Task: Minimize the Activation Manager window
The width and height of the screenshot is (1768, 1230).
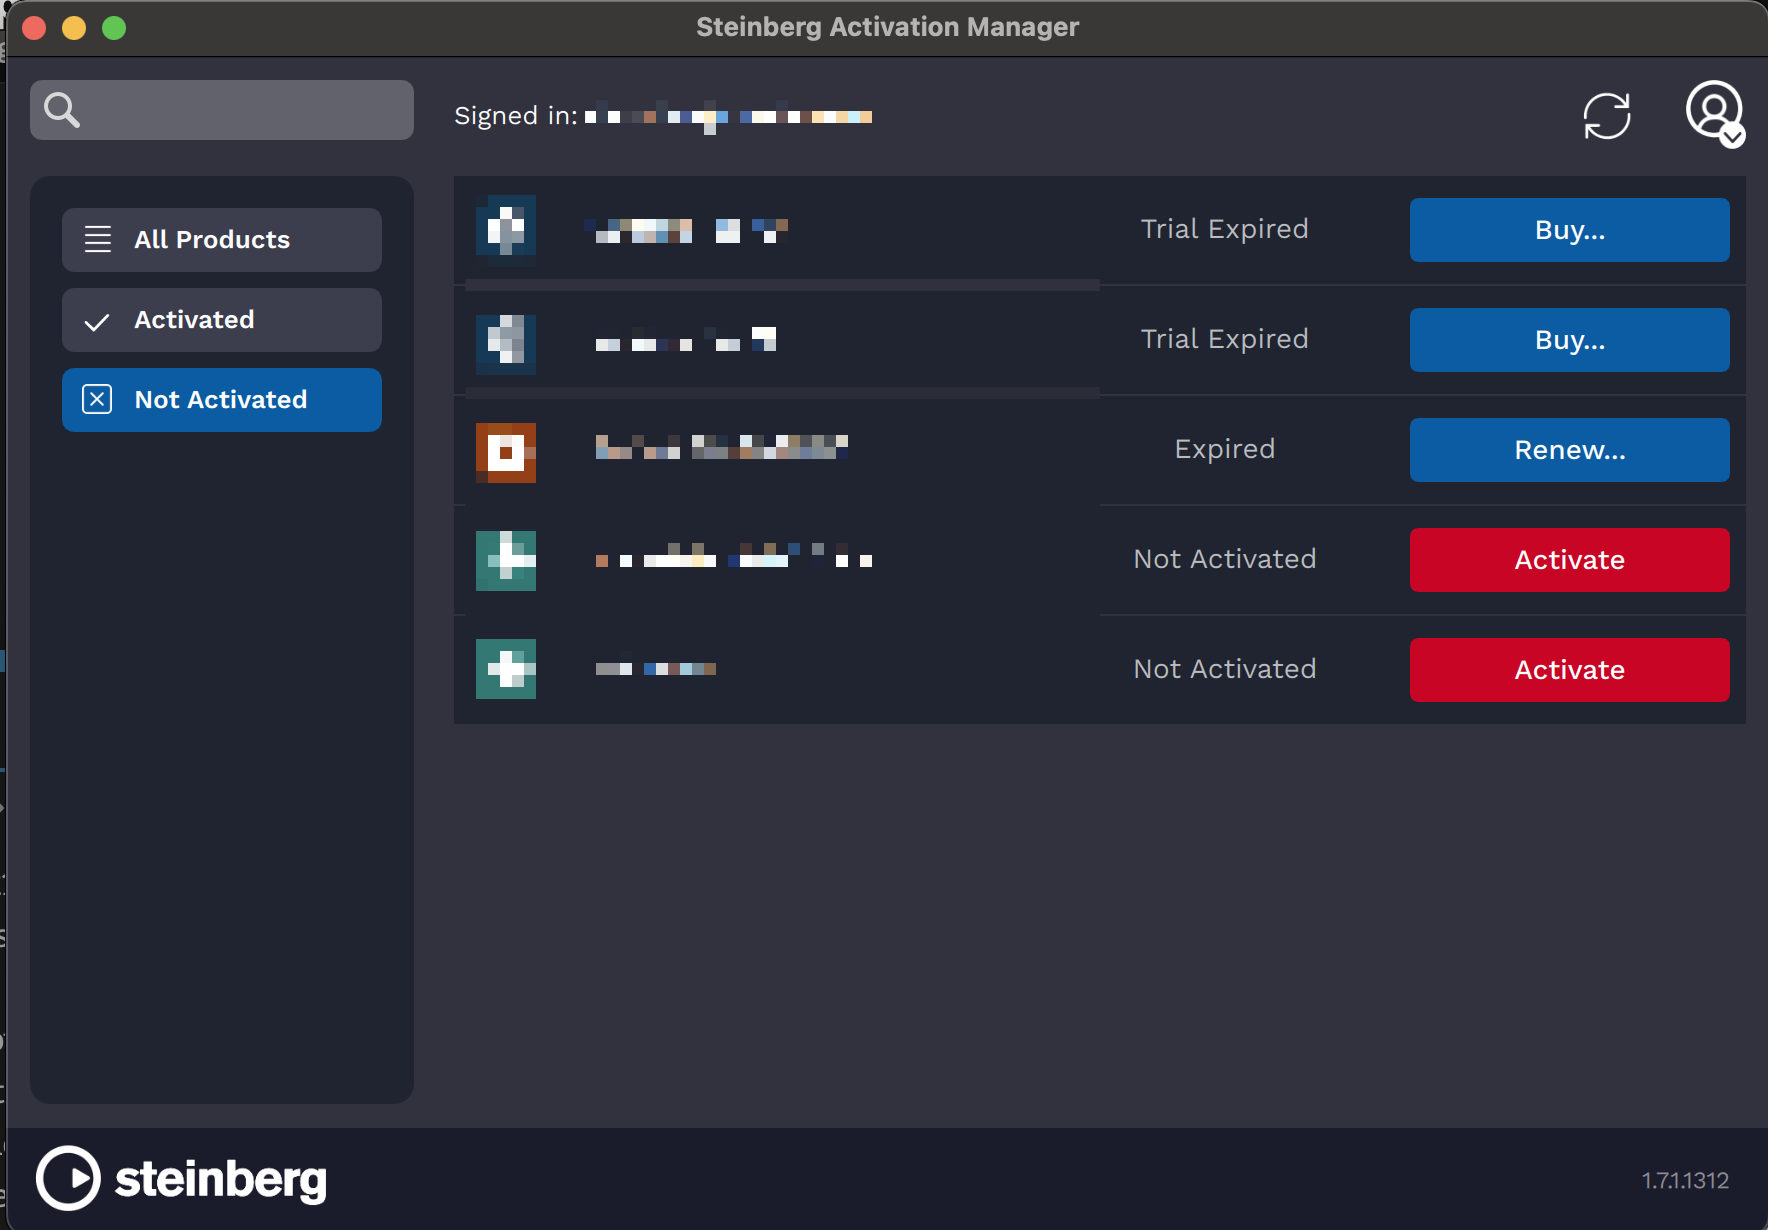Action: click(74, 28)
